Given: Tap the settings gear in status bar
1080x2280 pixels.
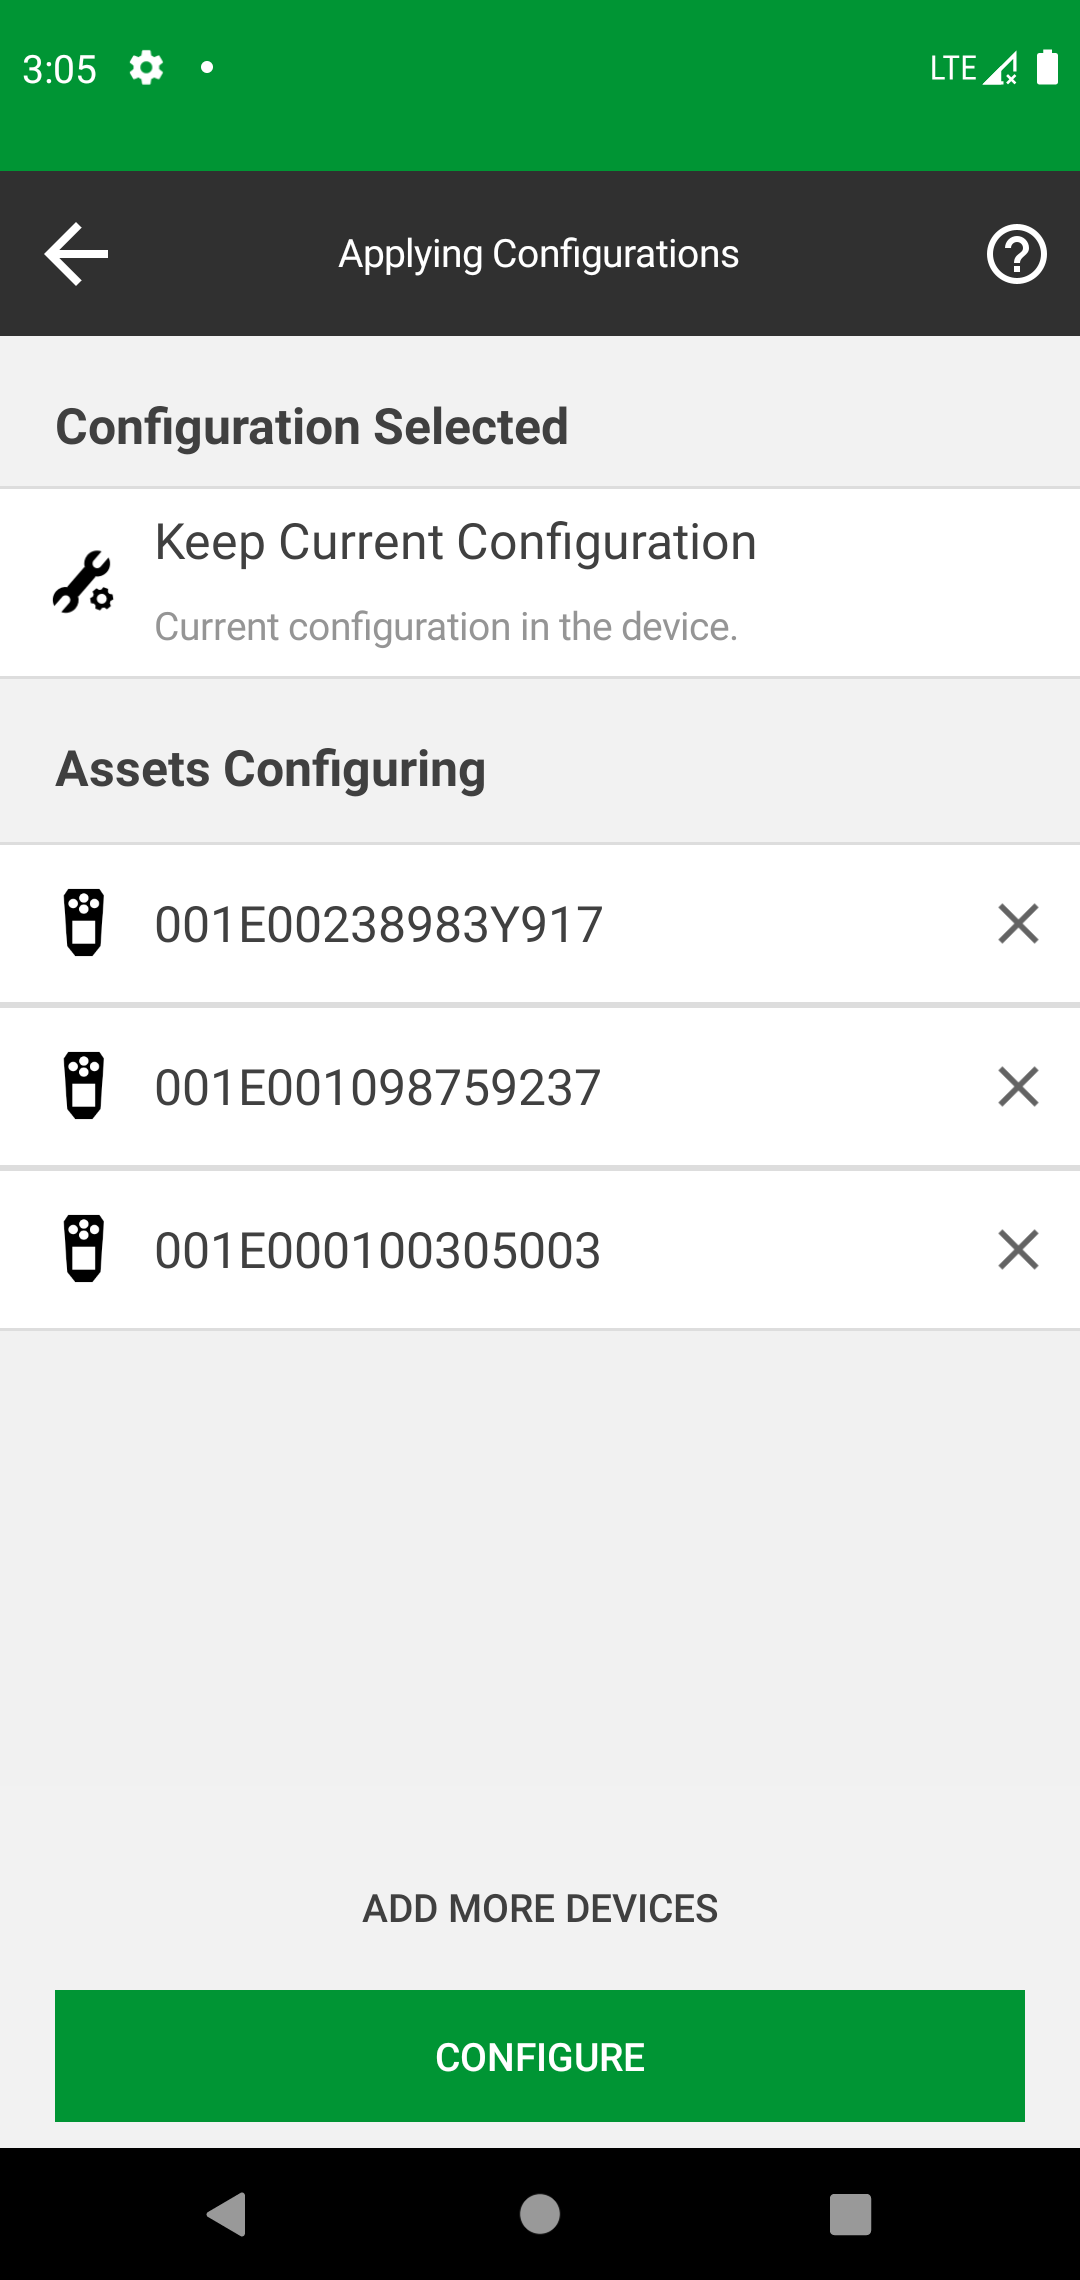Looking at the screenshot, I should point(146,68).
